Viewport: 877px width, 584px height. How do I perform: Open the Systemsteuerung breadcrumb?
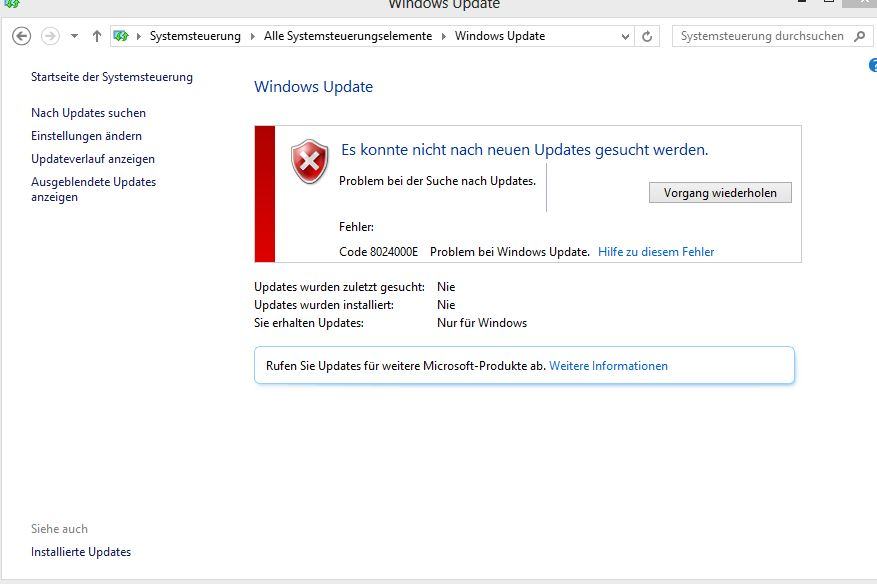tap(195, 36)
